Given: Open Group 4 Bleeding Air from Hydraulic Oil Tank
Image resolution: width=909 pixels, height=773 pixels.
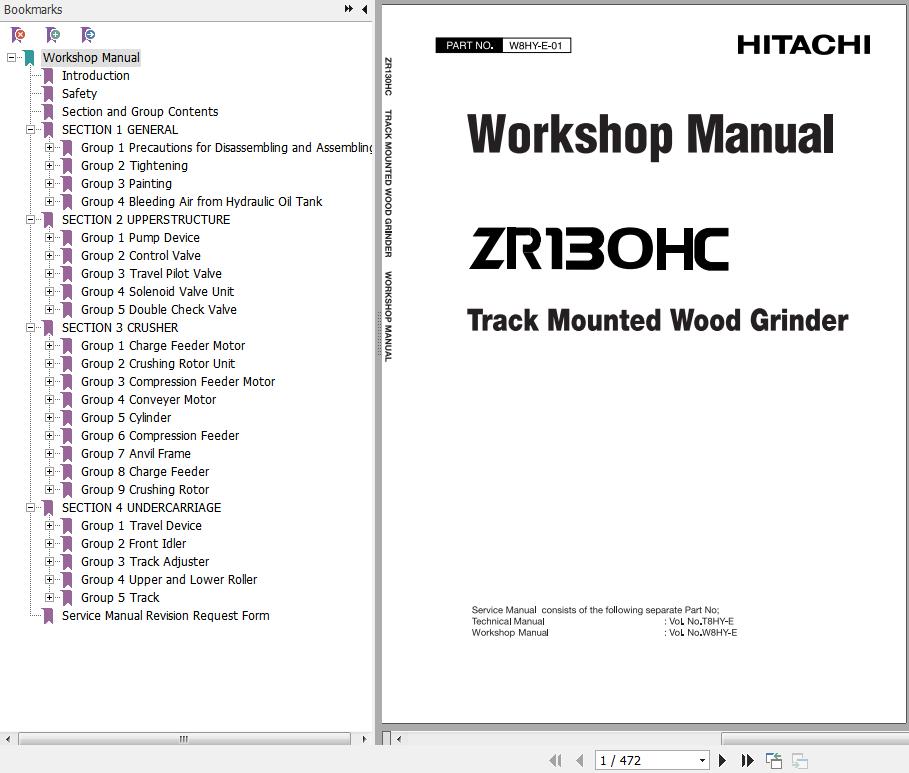Looking at the screenshot, I should tap(202, 201).
